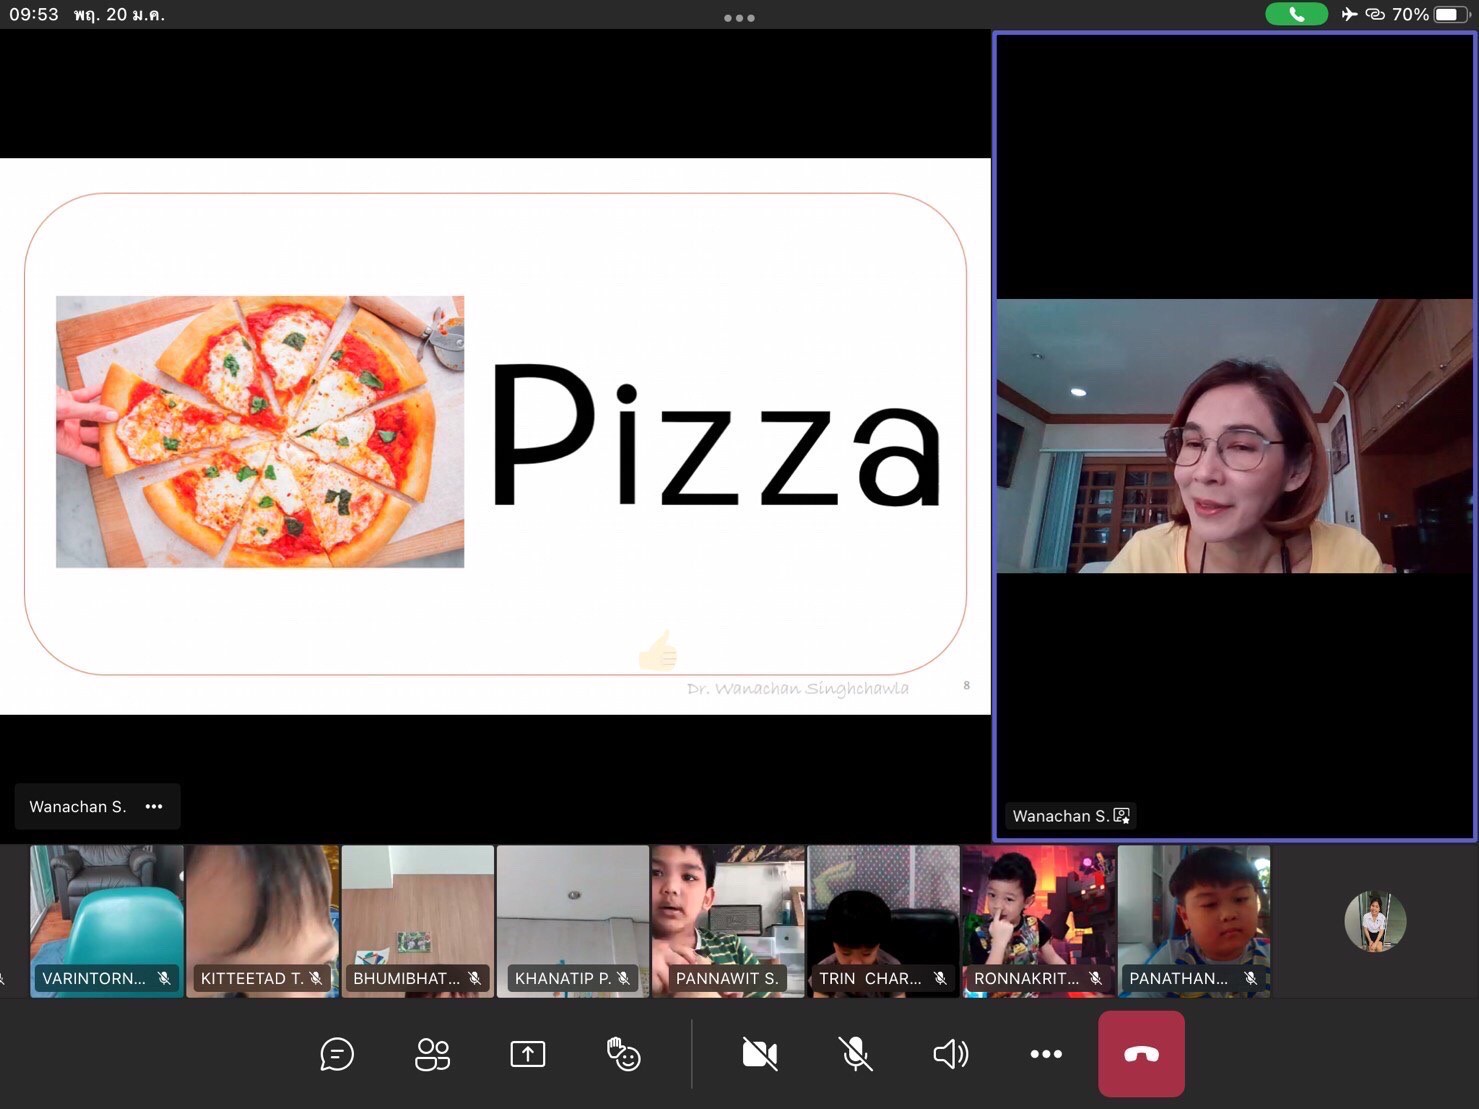Select KHANATIP P. video thumbnail
Screen dimensions: 1479x1109
coord(572,920)
